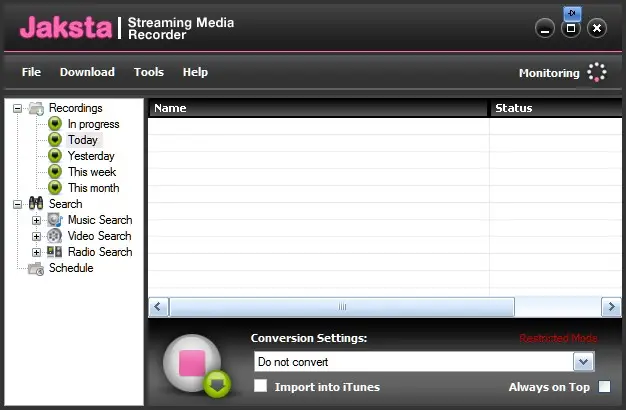Open the Download menu
The width and height of the screenshot is (626, 410).
87,72
